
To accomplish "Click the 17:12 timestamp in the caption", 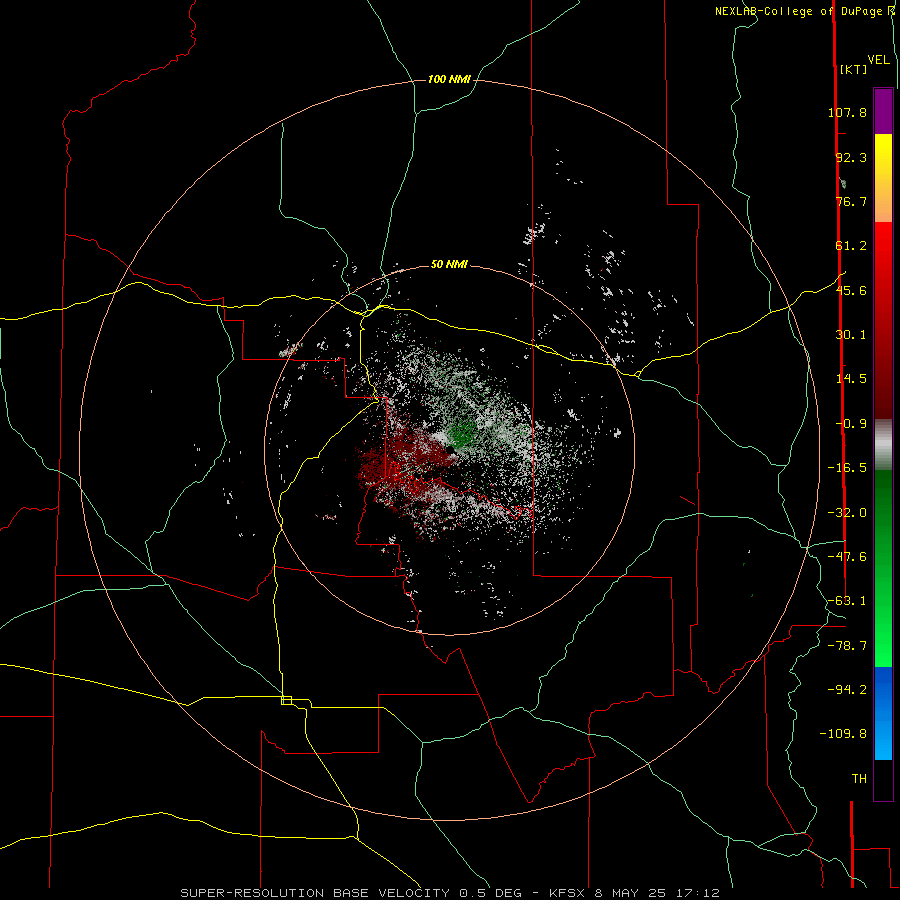I will (x=699, y=893).
